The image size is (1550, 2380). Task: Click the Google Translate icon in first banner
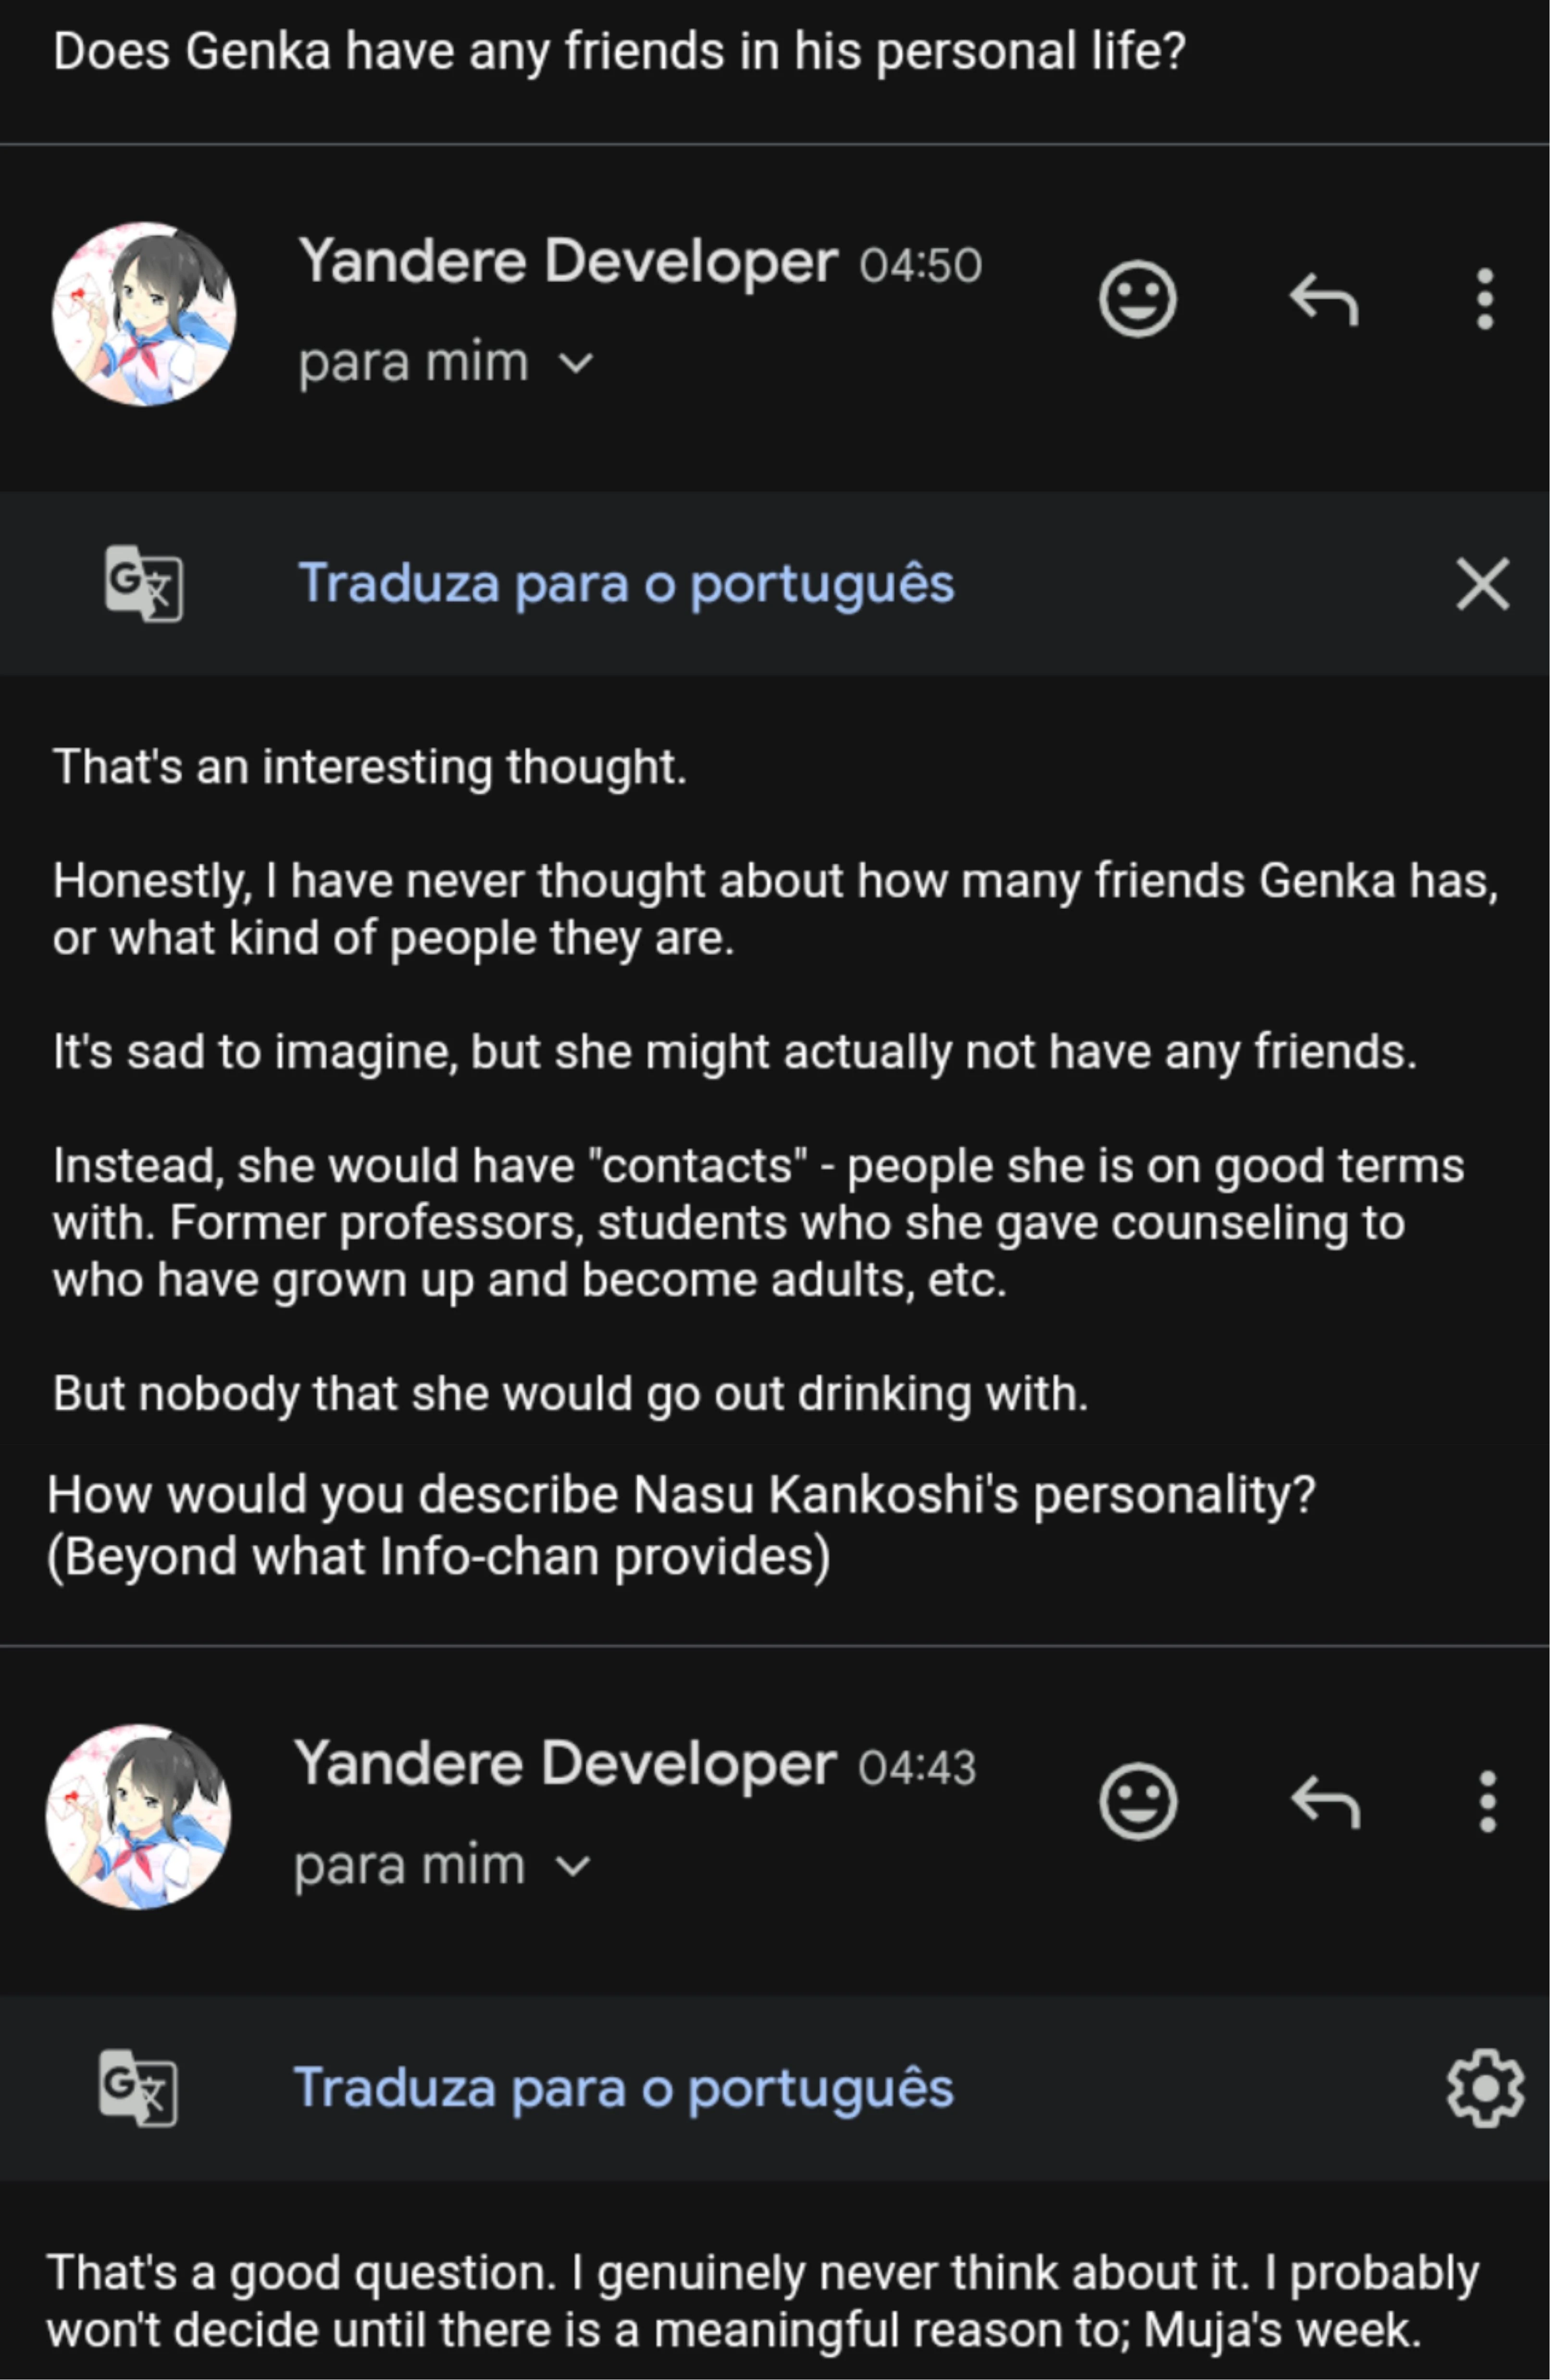(143, 583)
